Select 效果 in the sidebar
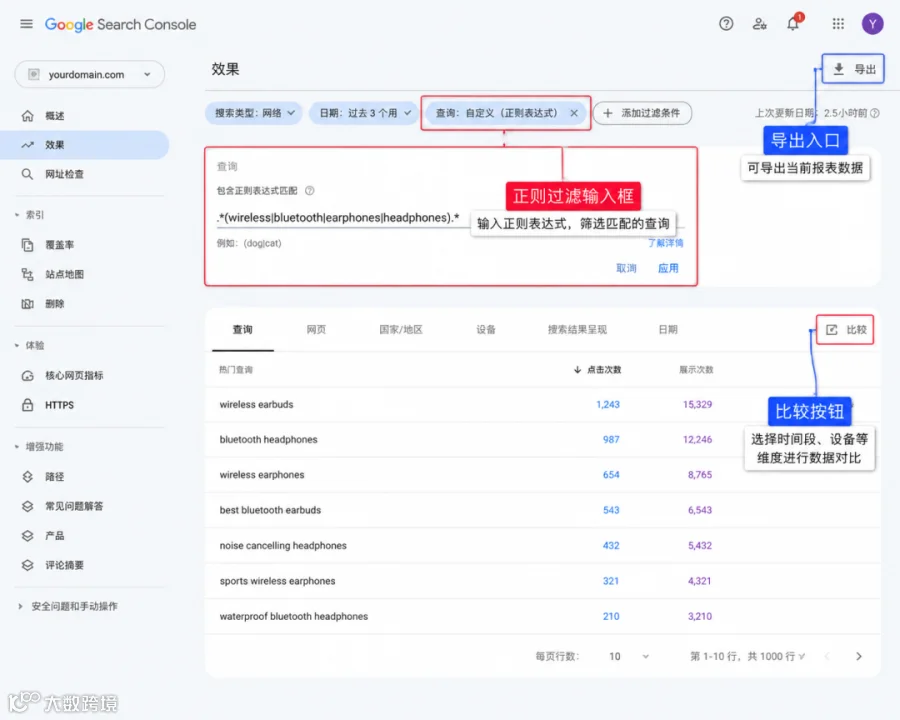The height and width of the screenshot is (720, 900). pos(86,145)
